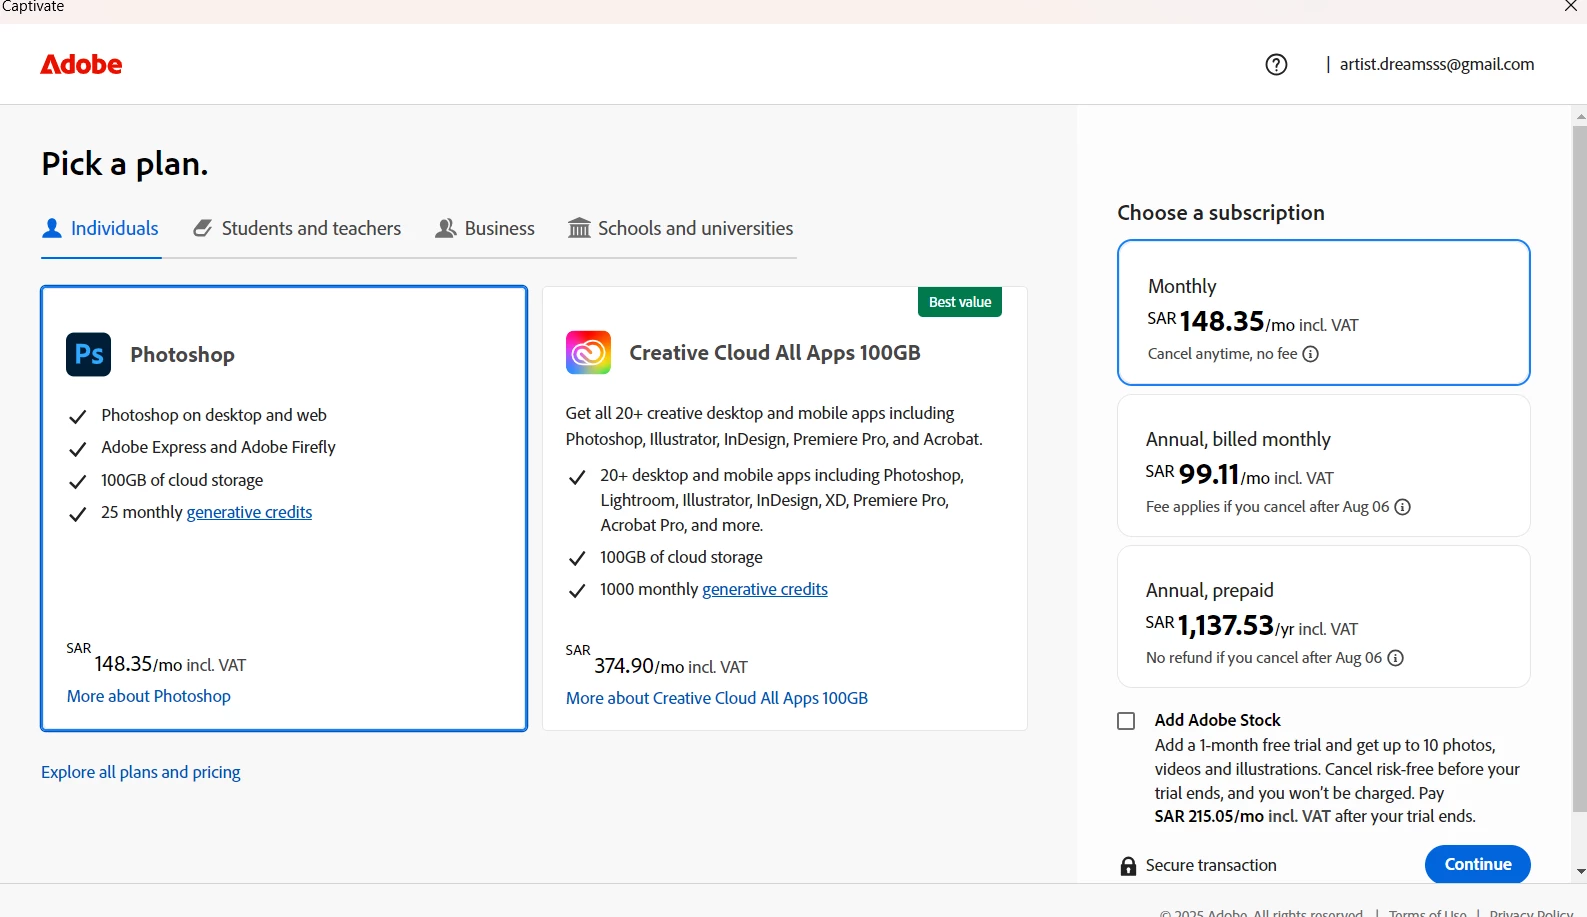Click info icon next to Cancel anytime
The image size is (1587, 917).
pos(1310,354)
